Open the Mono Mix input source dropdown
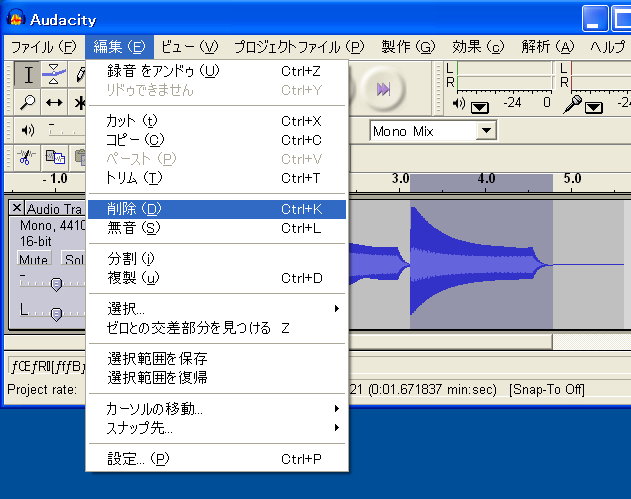The height and width of the screenshot is (499, 631). [x=486, y=130]
